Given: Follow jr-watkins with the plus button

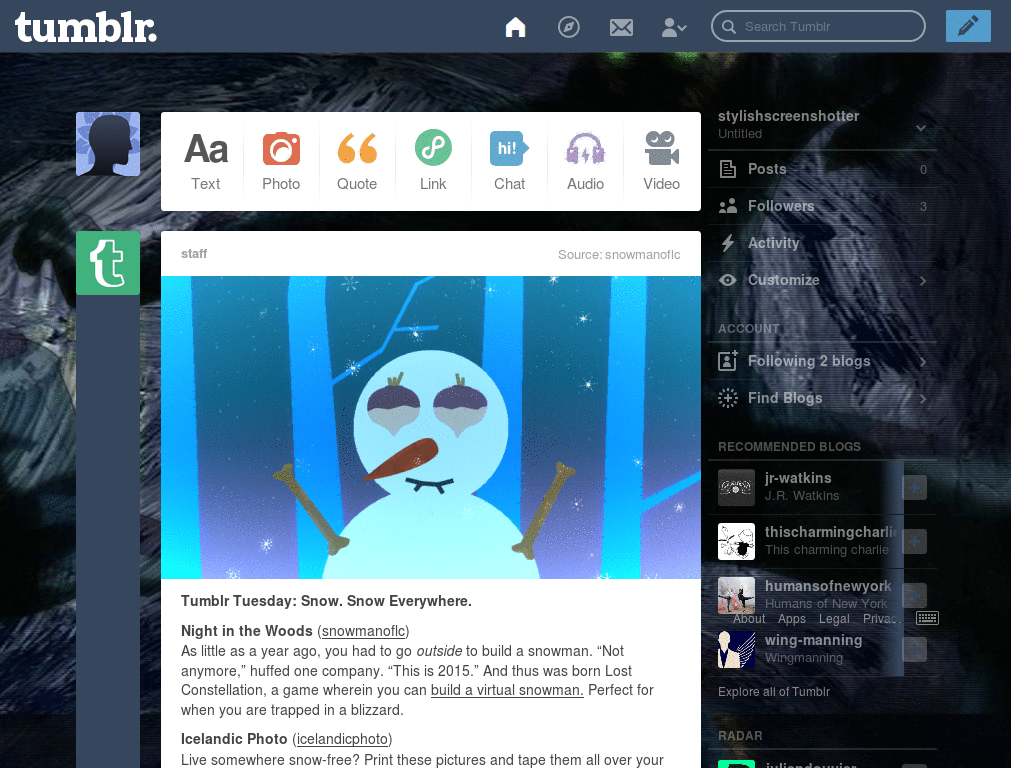Looking at the screenshot, I should coord(914,487).
